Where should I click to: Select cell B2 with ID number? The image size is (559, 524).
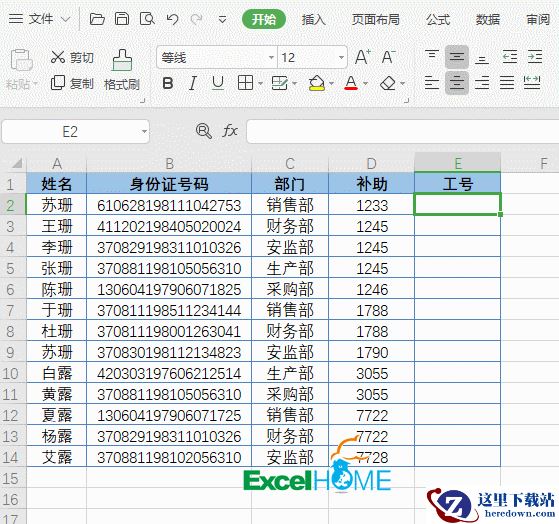click(x=169, y=205)
